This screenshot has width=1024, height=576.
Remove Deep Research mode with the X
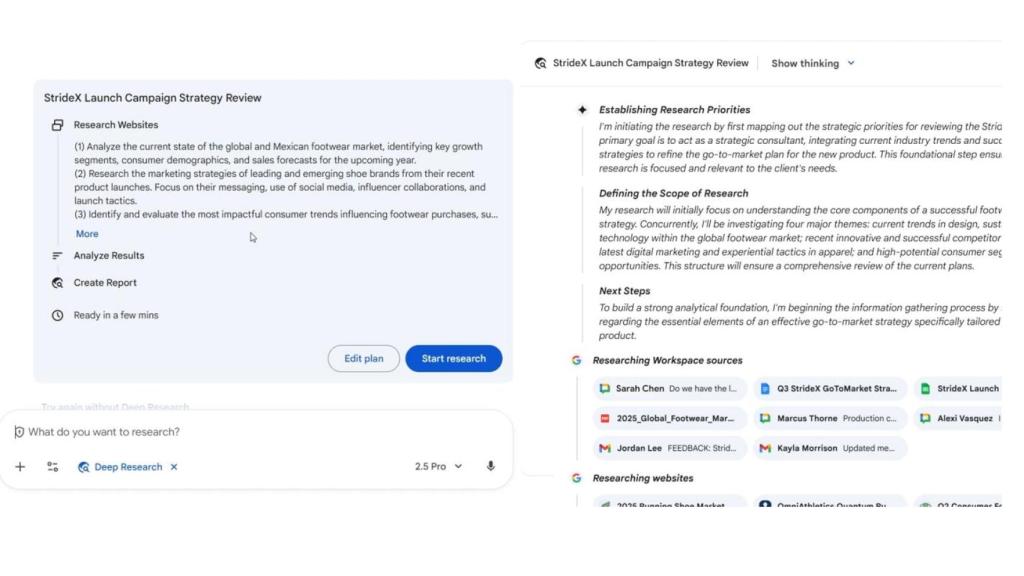click(x=174, y=467)
